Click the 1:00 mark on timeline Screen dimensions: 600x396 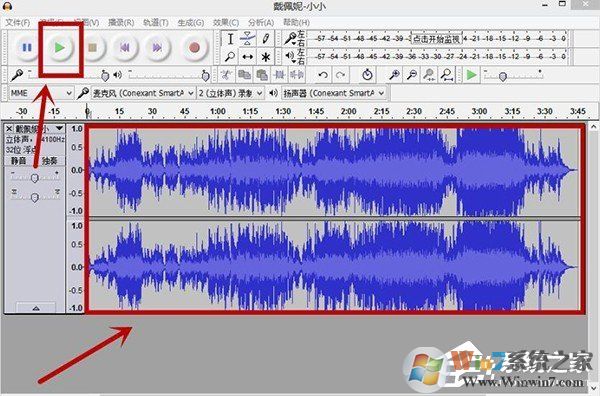tap(218, 111)
